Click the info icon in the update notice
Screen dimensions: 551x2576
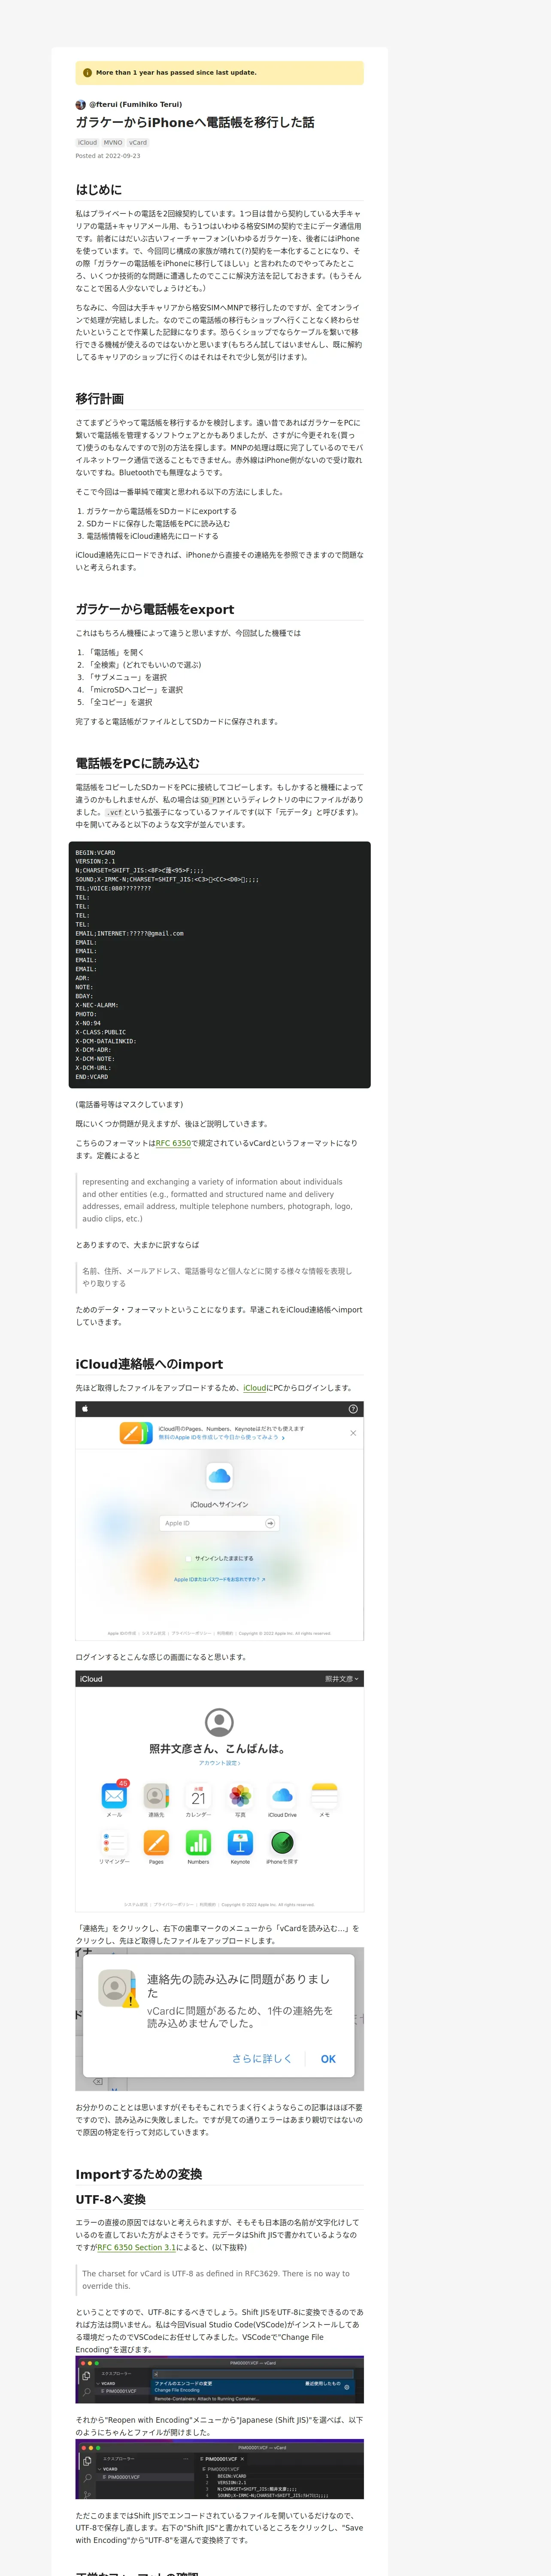coord(87,73)
